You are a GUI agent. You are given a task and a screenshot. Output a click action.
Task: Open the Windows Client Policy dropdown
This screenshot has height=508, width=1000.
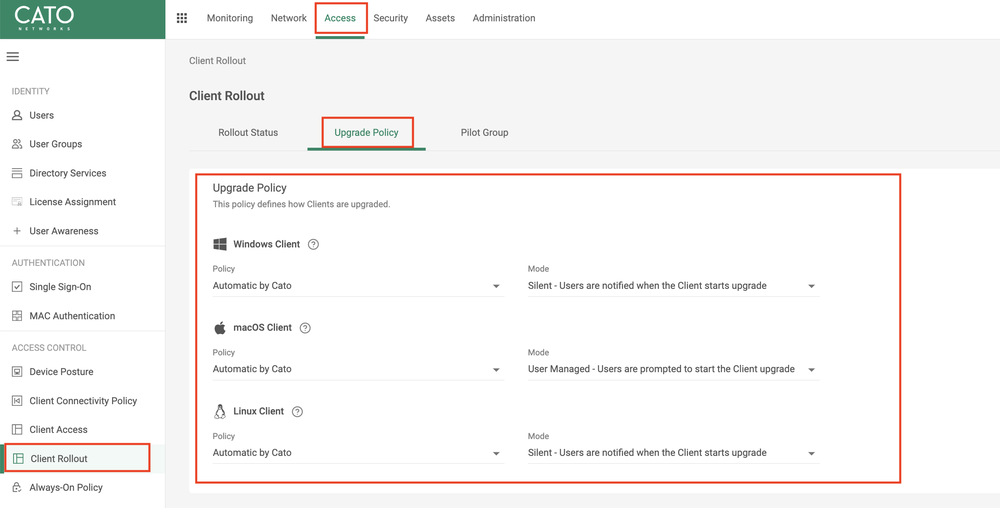pyautogui.click(x=358, y=286)
